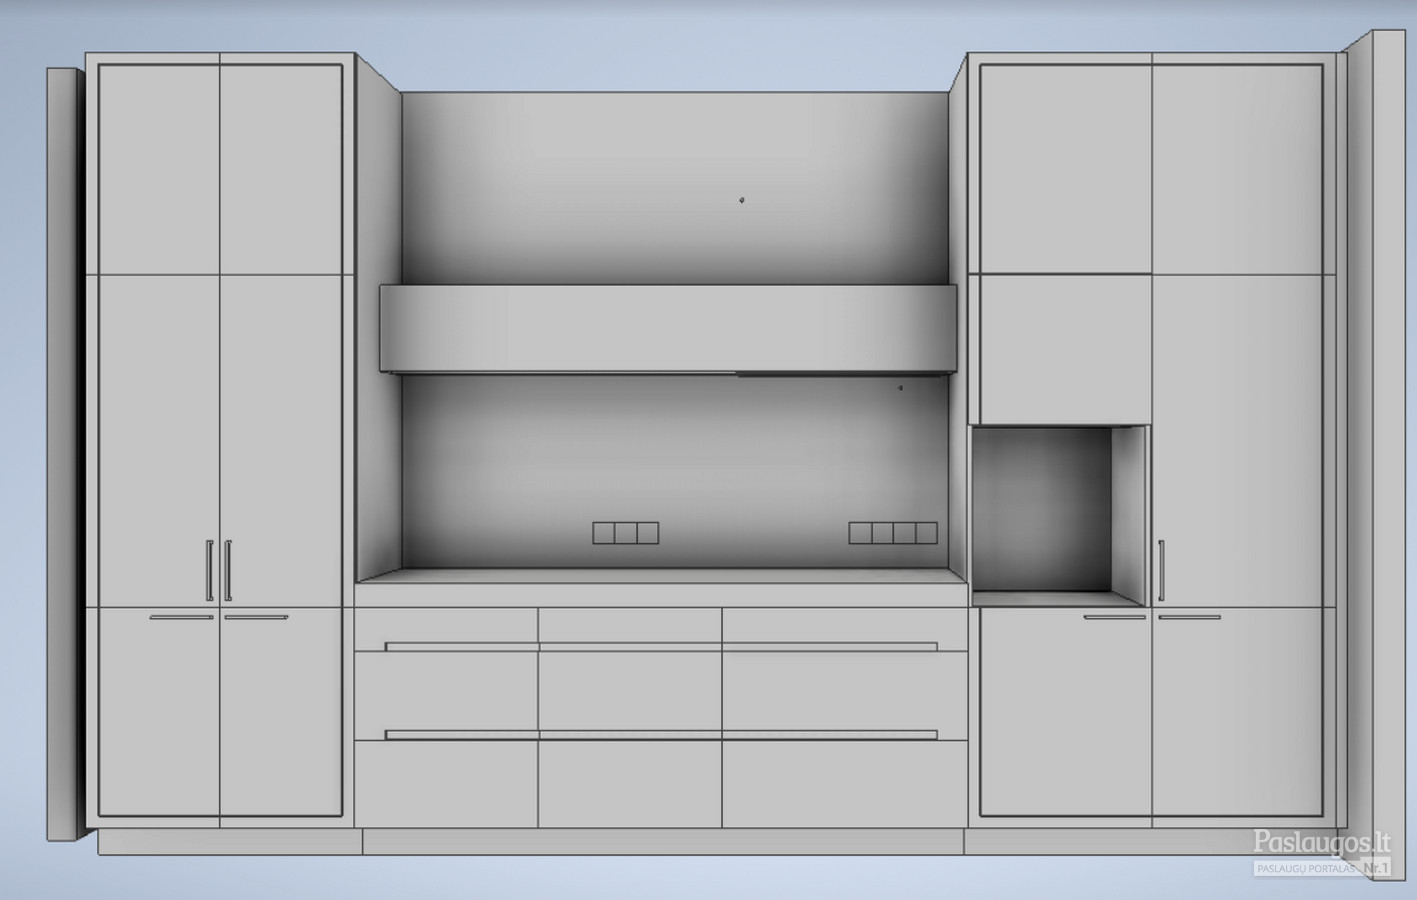The image size is (1417, 900).
Task: Pick the small hole in the upper back panel
Action: 741,201
